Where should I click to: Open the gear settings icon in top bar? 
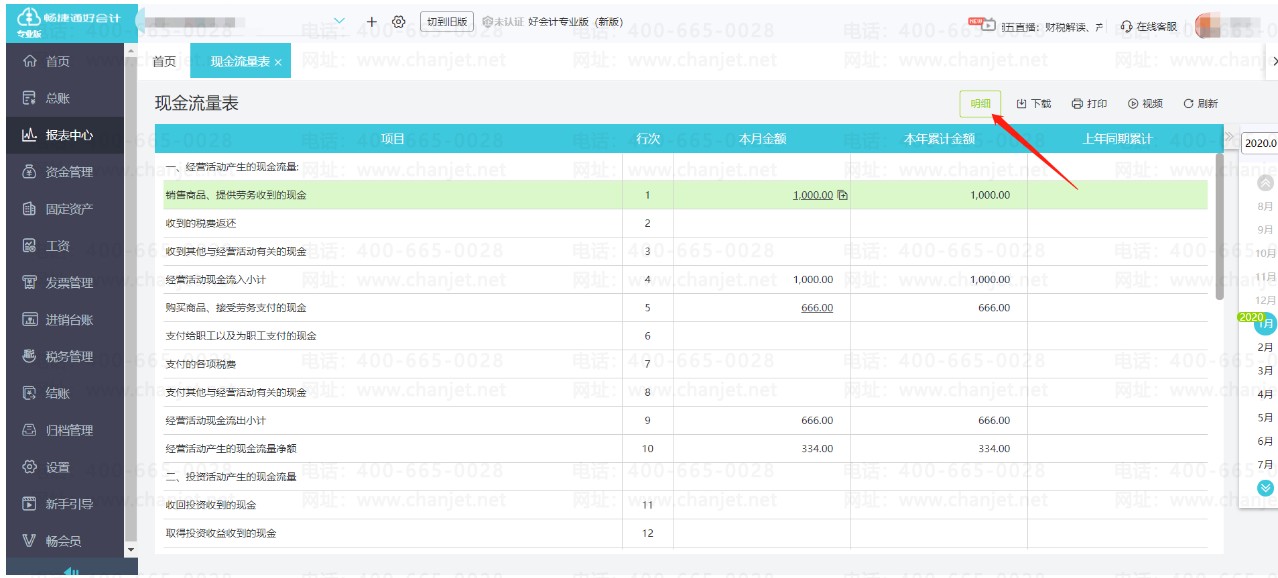pos(399,21)
